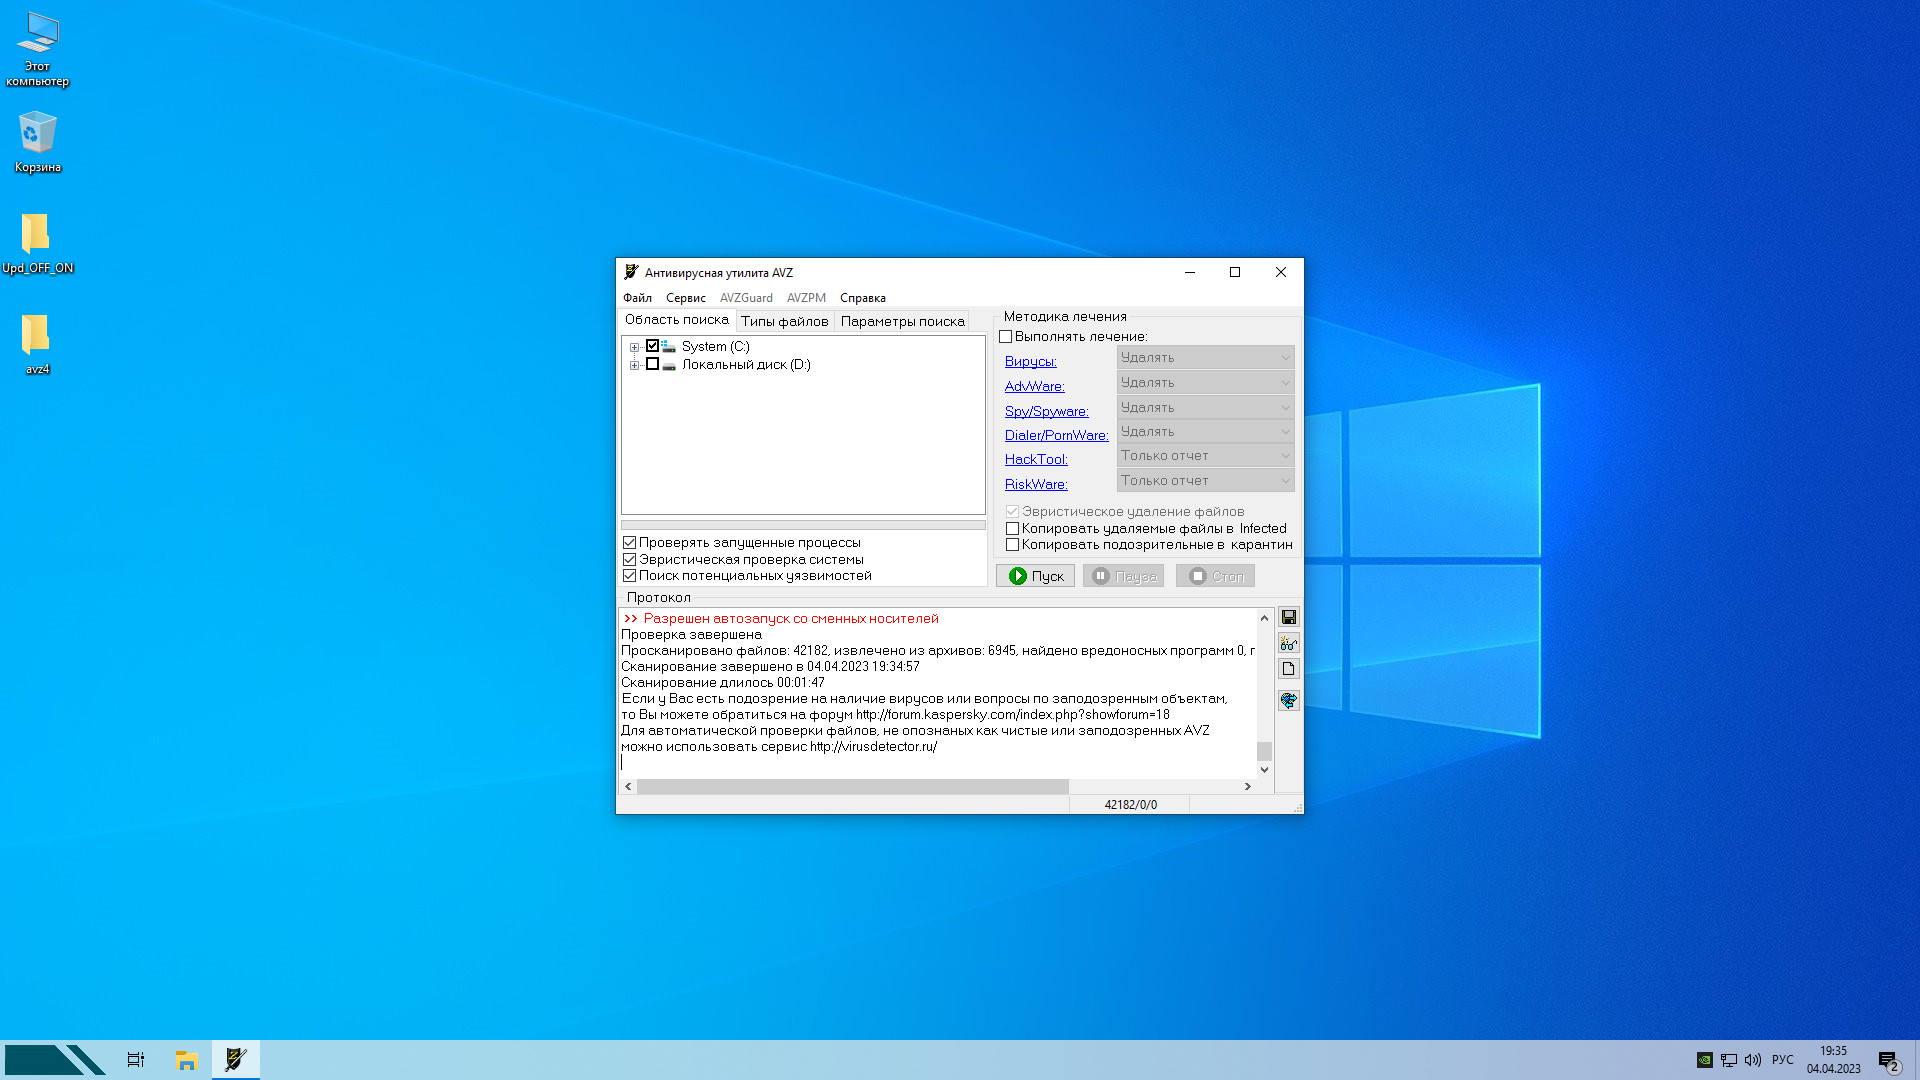1920x1080 pixels.
Task: Click the horizontal protocol scrollbar
Action: point(852,787)
